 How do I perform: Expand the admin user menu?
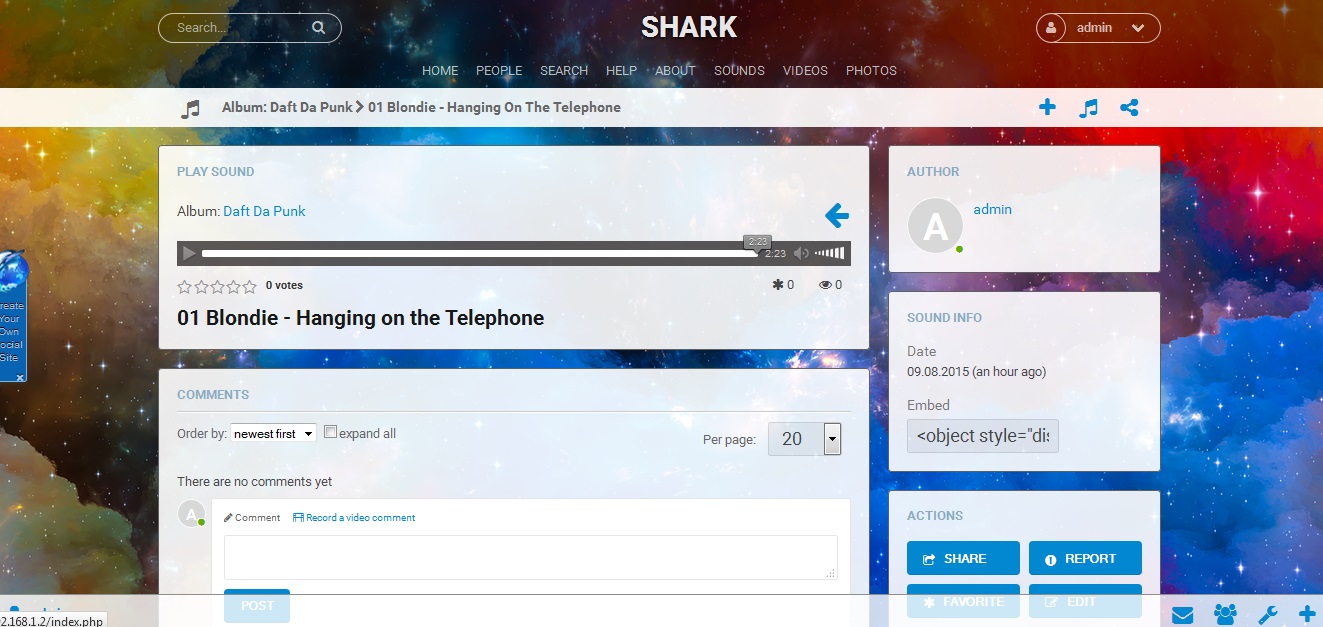(x=1098, y=28)
